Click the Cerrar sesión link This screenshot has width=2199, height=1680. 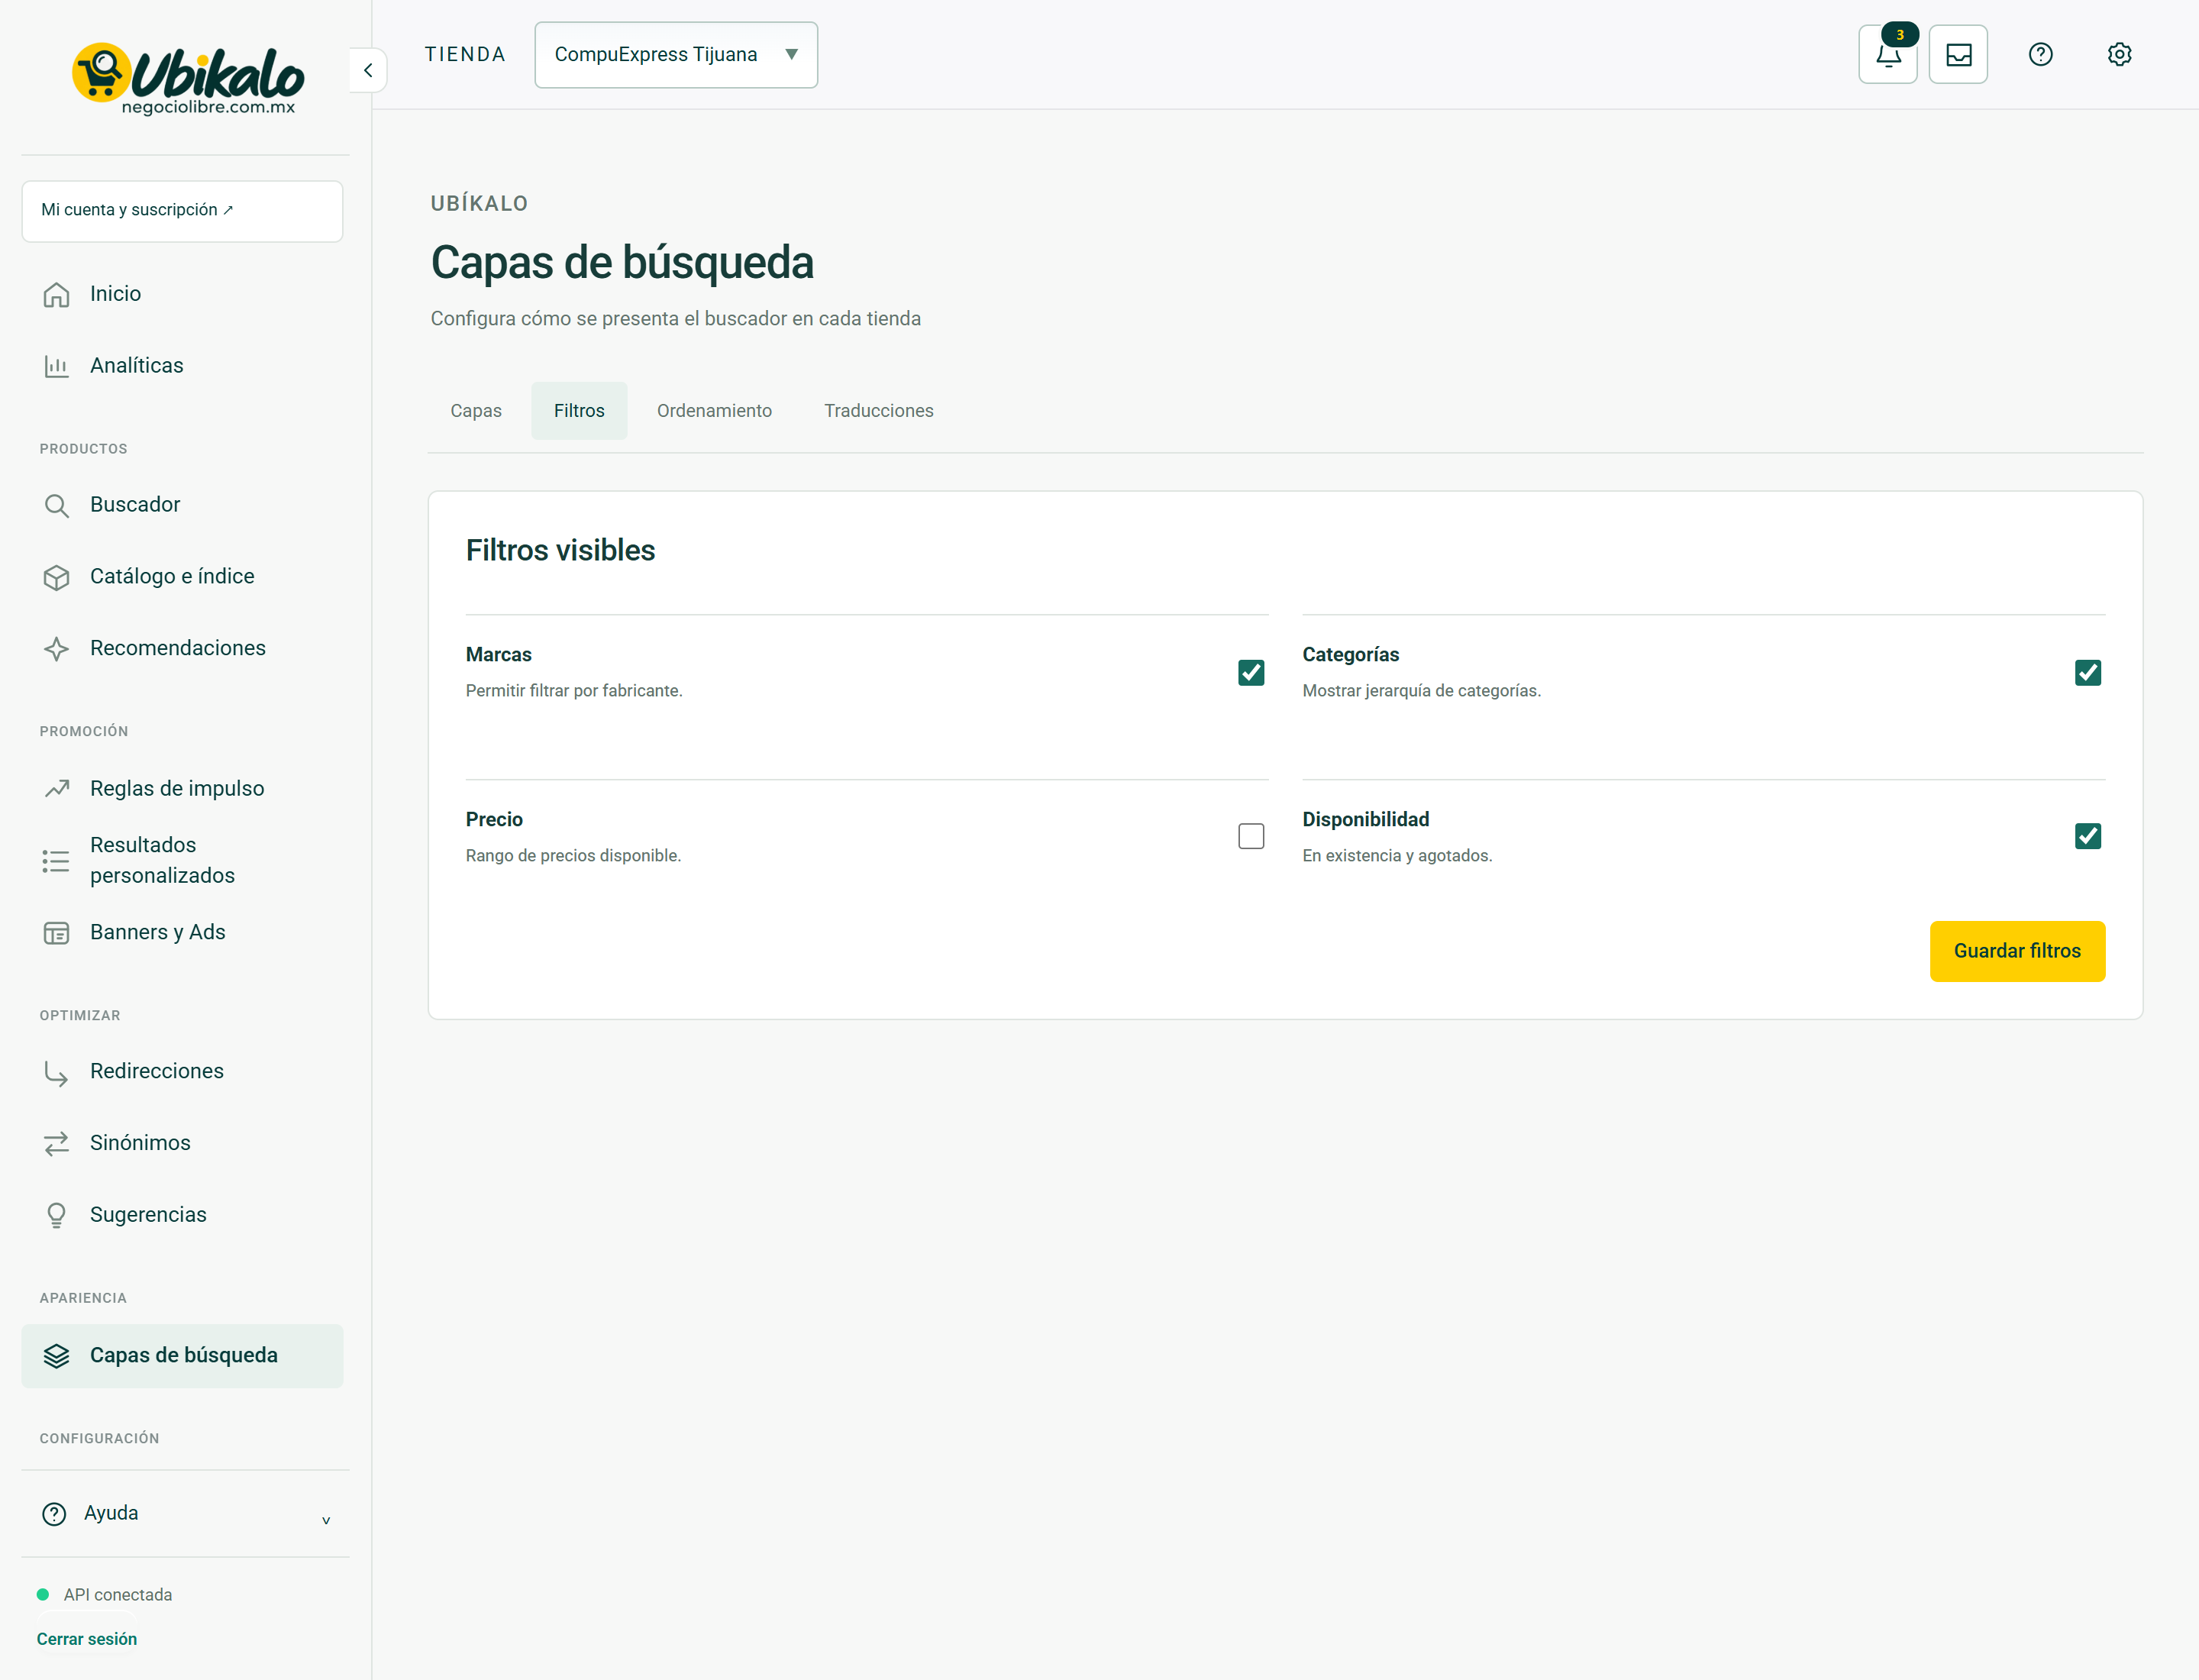coord(87,1639)
